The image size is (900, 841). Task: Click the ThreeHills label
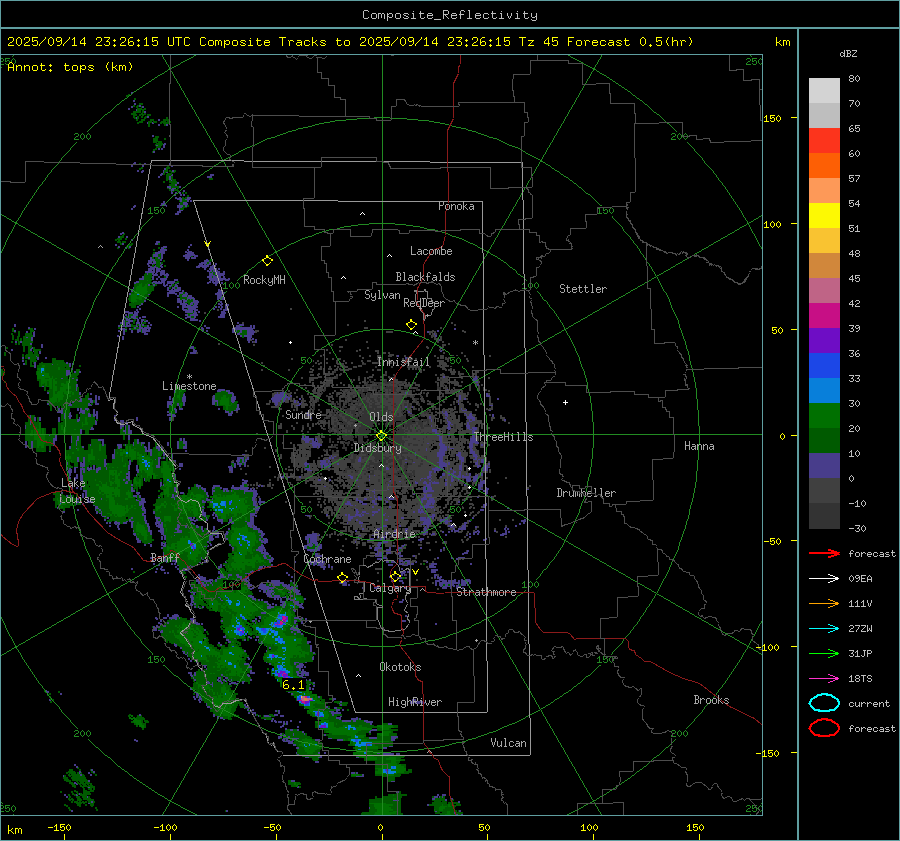coord(503,437)
